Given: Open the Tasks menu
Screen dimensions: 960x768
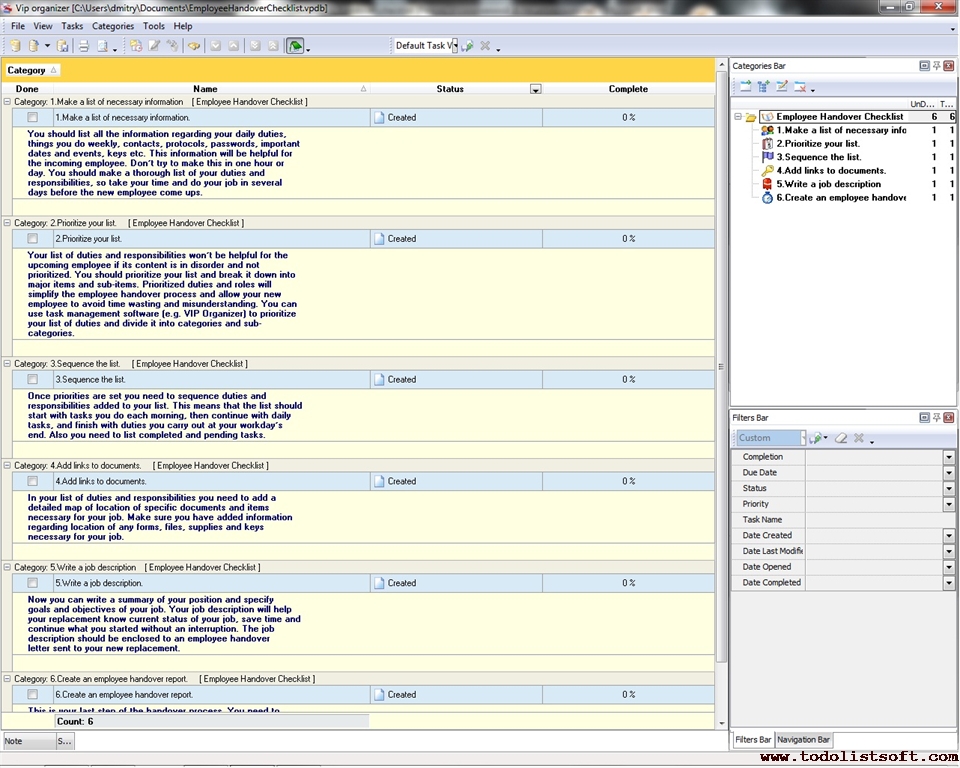Looking at the screenshot, I should click(x=72, y=26).
